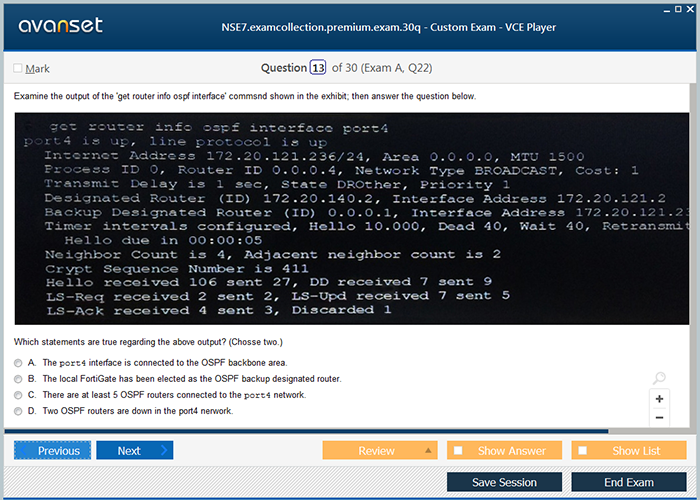Choose option B about backup designated router
Viewport: 700px width, 500px height.
click(x=18, y=379)
